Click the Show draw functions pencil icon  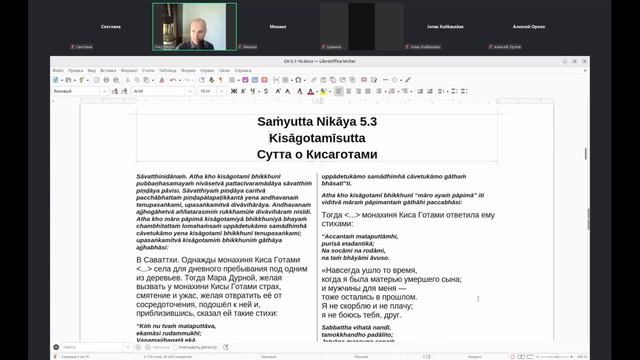[x=408, y=80]
